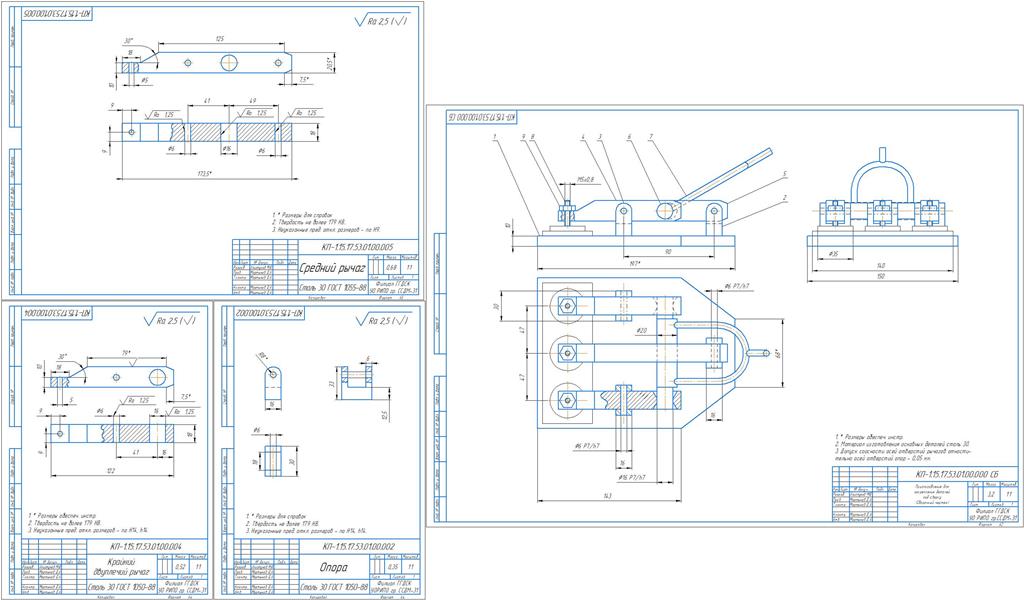The height and width of the screenshot is (600, 1024).
Task: Click the note "Допуск соосности" on the assembly sheet
Action: [x=904, y=453]
